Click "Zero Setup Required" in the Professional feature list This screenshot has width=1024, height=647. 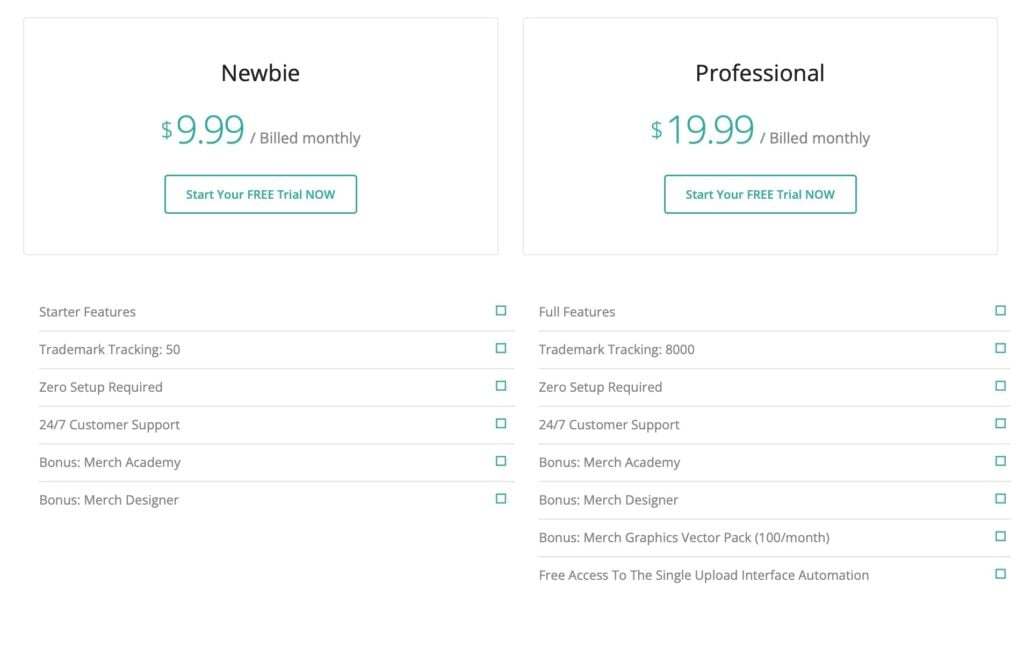[600, 387]
